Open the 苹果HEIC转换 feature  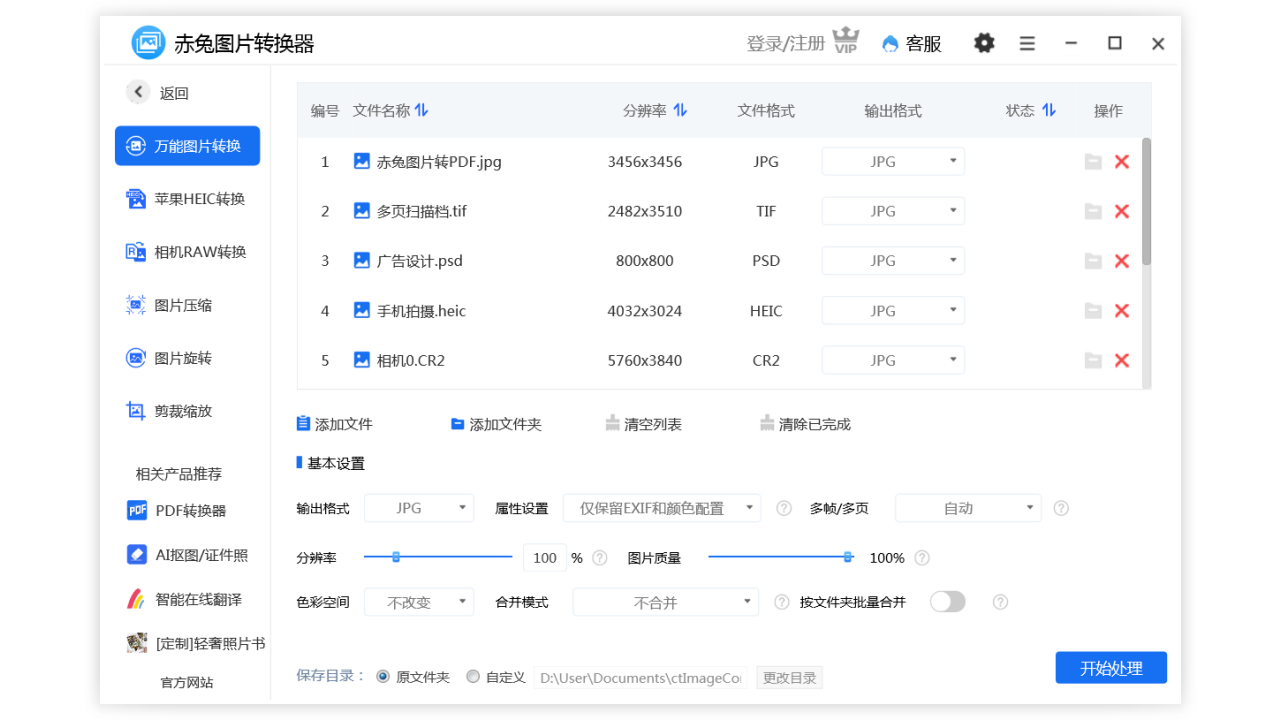[187, 198]
